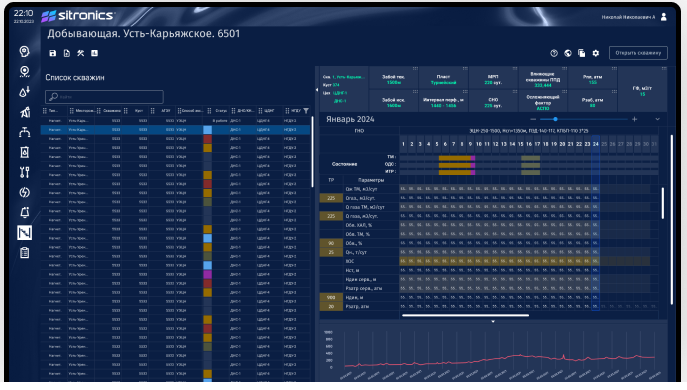Select day 15 in the calendar header

click(521, 144)
